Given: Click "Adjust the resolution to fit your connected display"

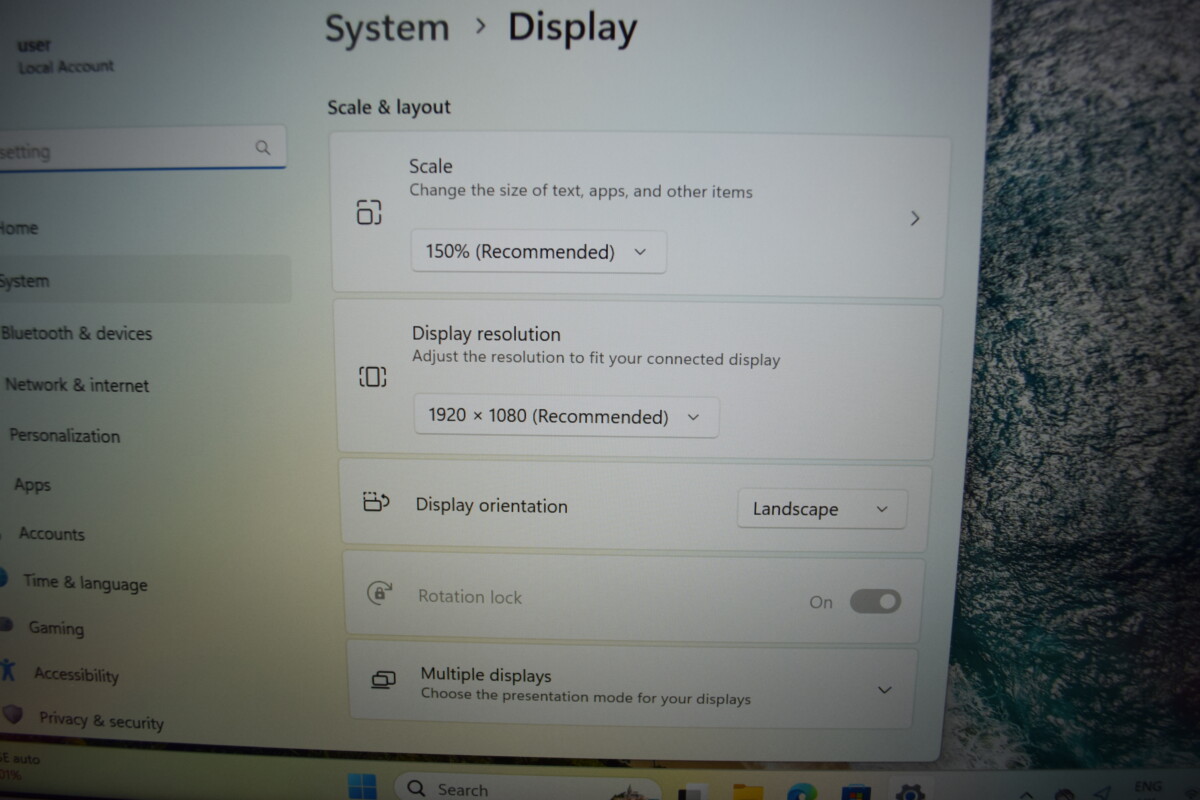Looking at the screenshot, I should [x=596, y=358].
